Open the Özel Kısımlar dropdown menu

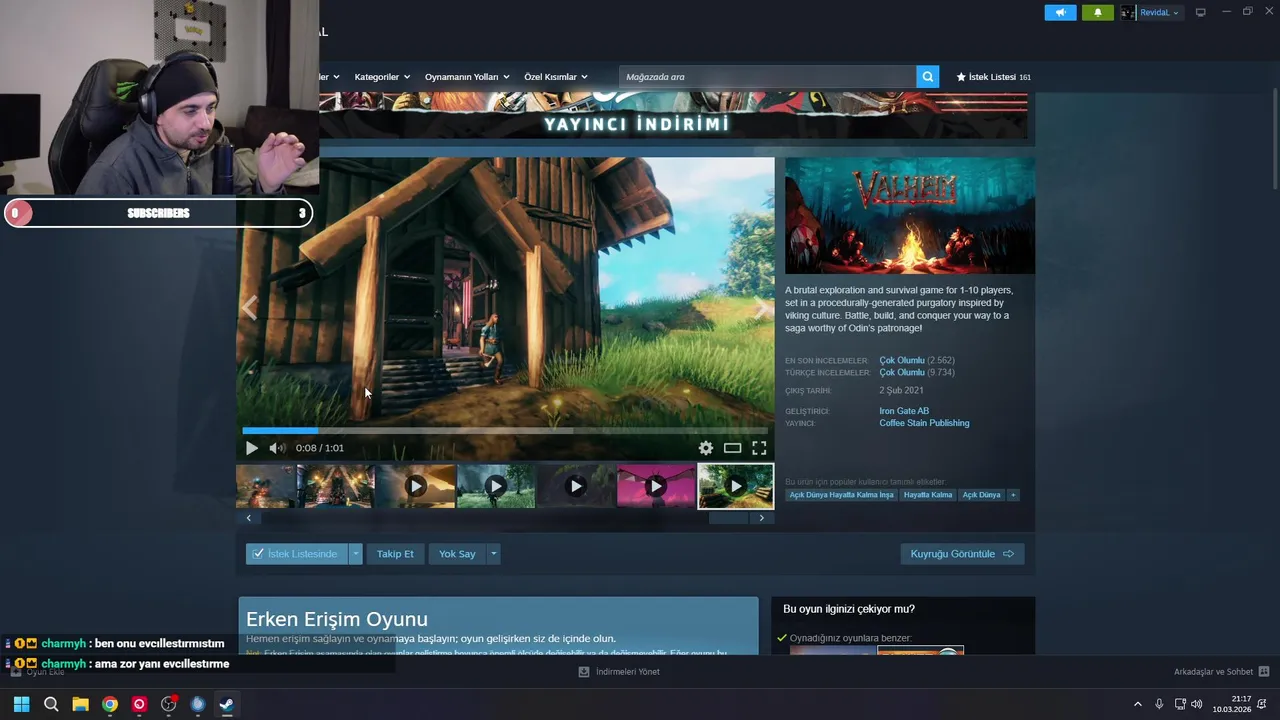(556, 77)
